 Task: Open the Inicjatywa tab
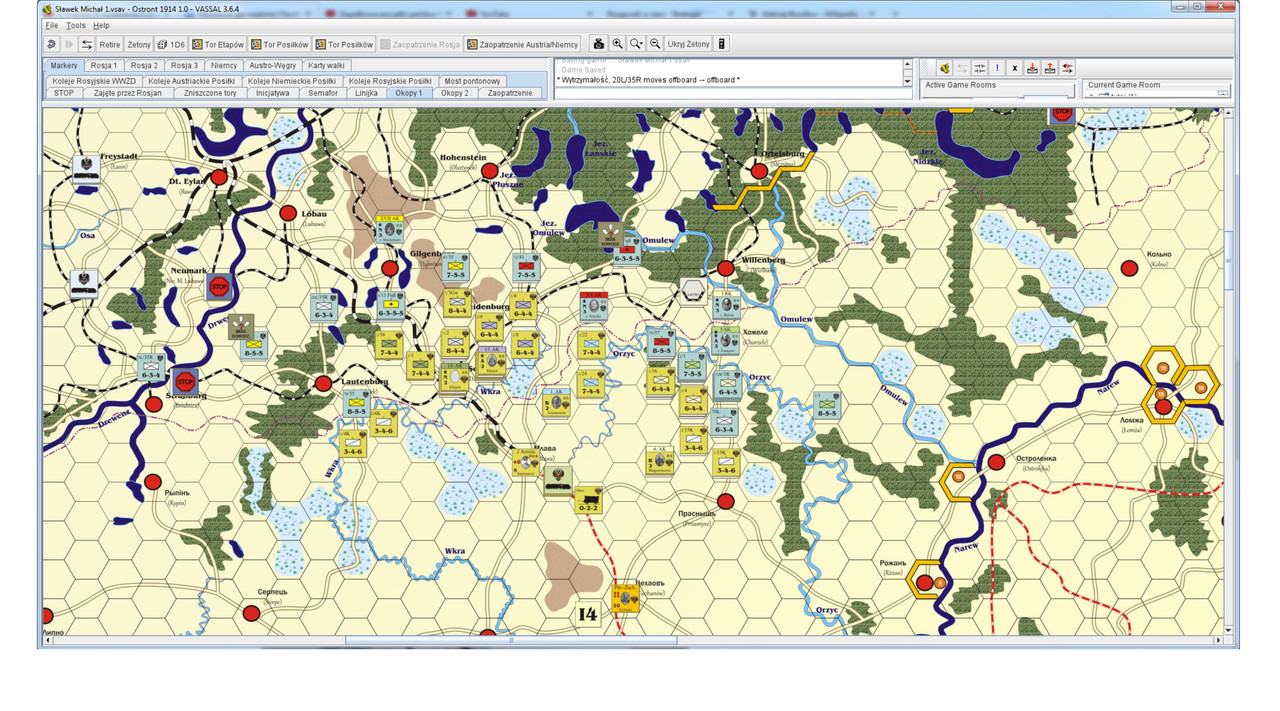[273, 93]
